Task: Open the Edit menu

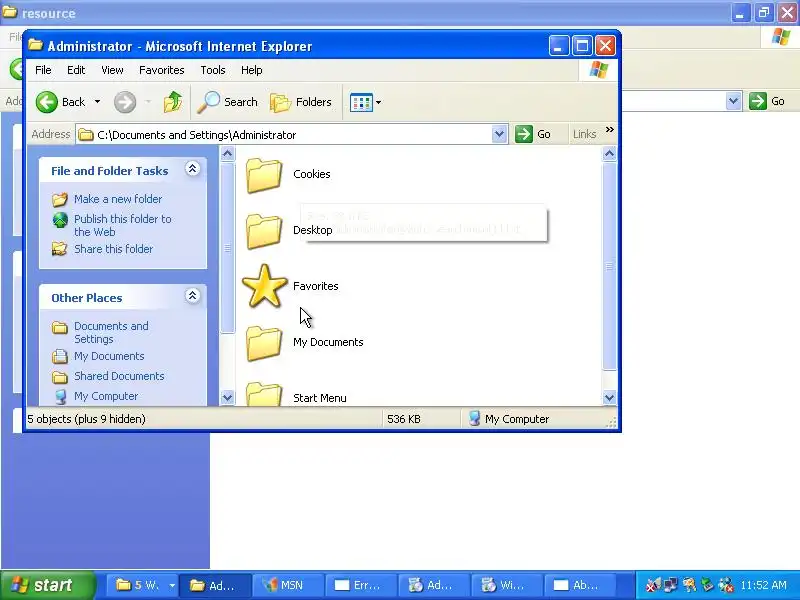Action: pos(76,70)
